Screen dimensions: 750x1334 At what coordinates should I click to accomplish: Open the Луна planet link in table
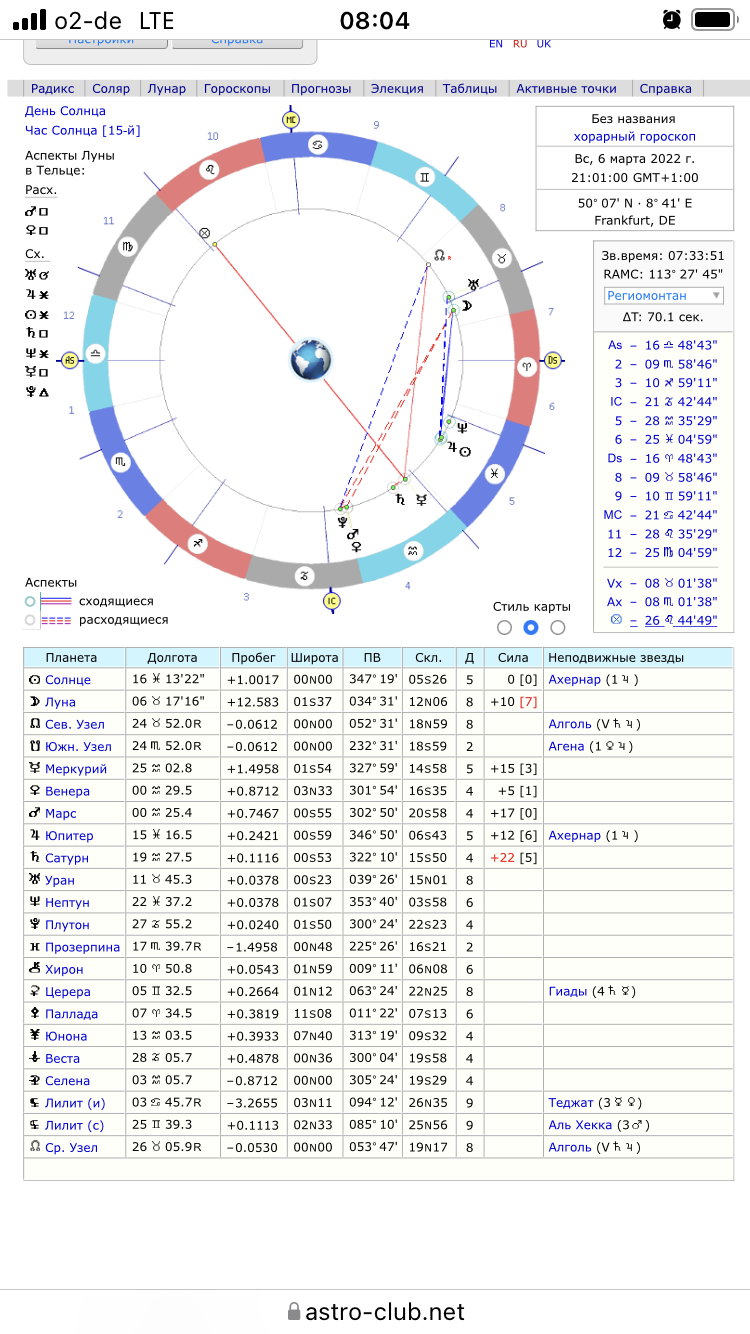[62, 702]
